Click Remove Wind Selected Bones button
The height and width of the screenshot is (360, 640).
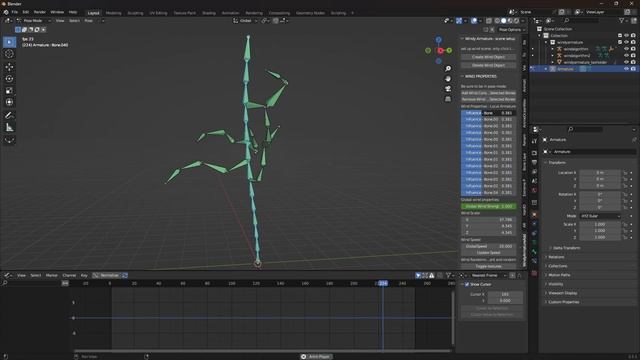[x=488, y=100]
